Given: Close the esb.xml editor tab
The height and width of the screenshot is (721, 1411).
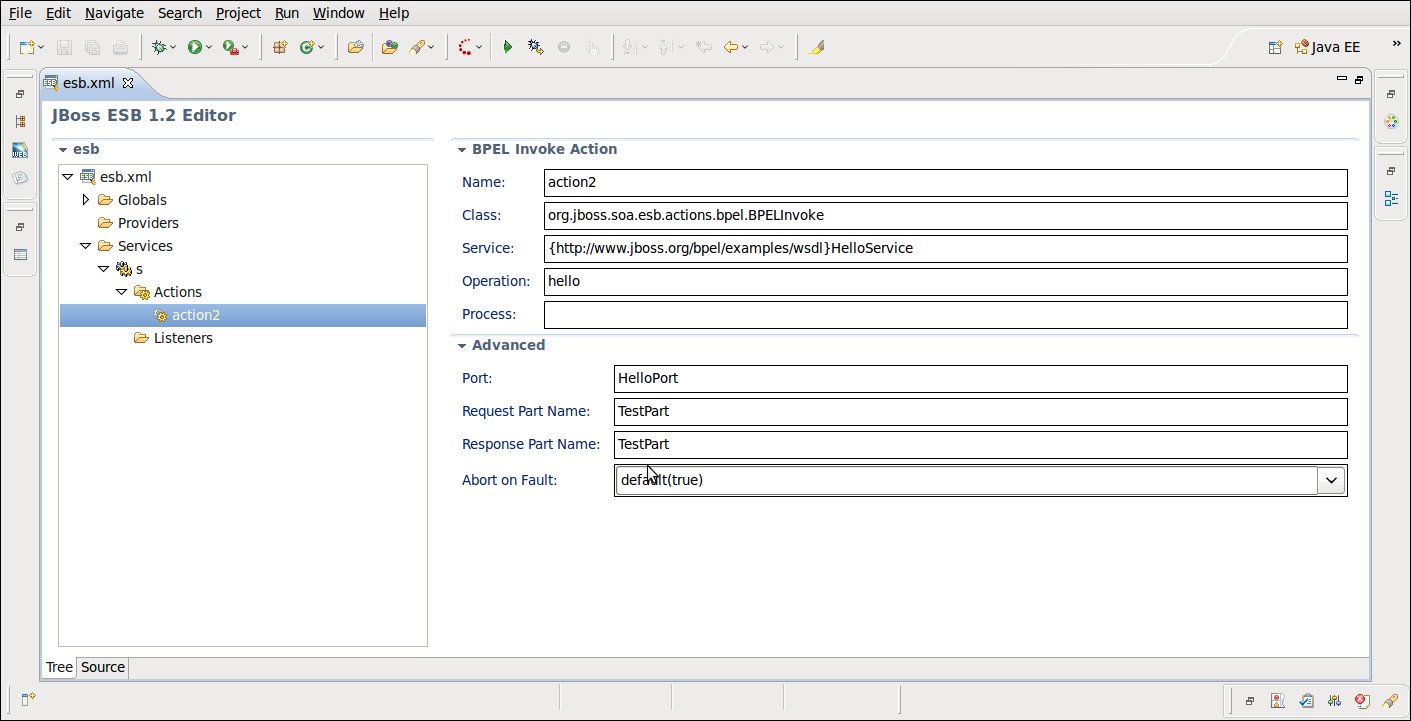Looking at the screenshot, I should click(x=127, y=82).
